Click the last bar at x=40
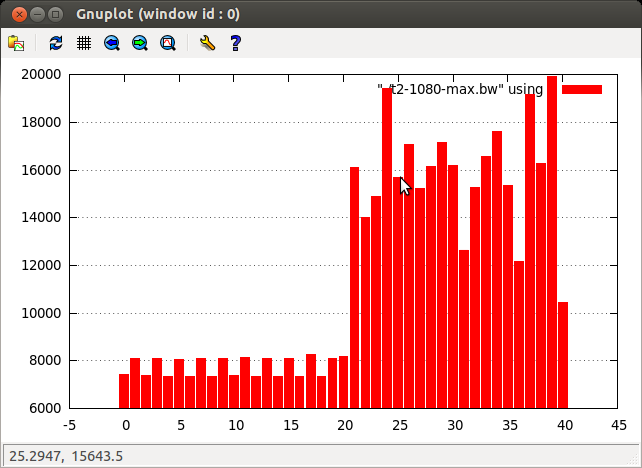 point(563,355)
